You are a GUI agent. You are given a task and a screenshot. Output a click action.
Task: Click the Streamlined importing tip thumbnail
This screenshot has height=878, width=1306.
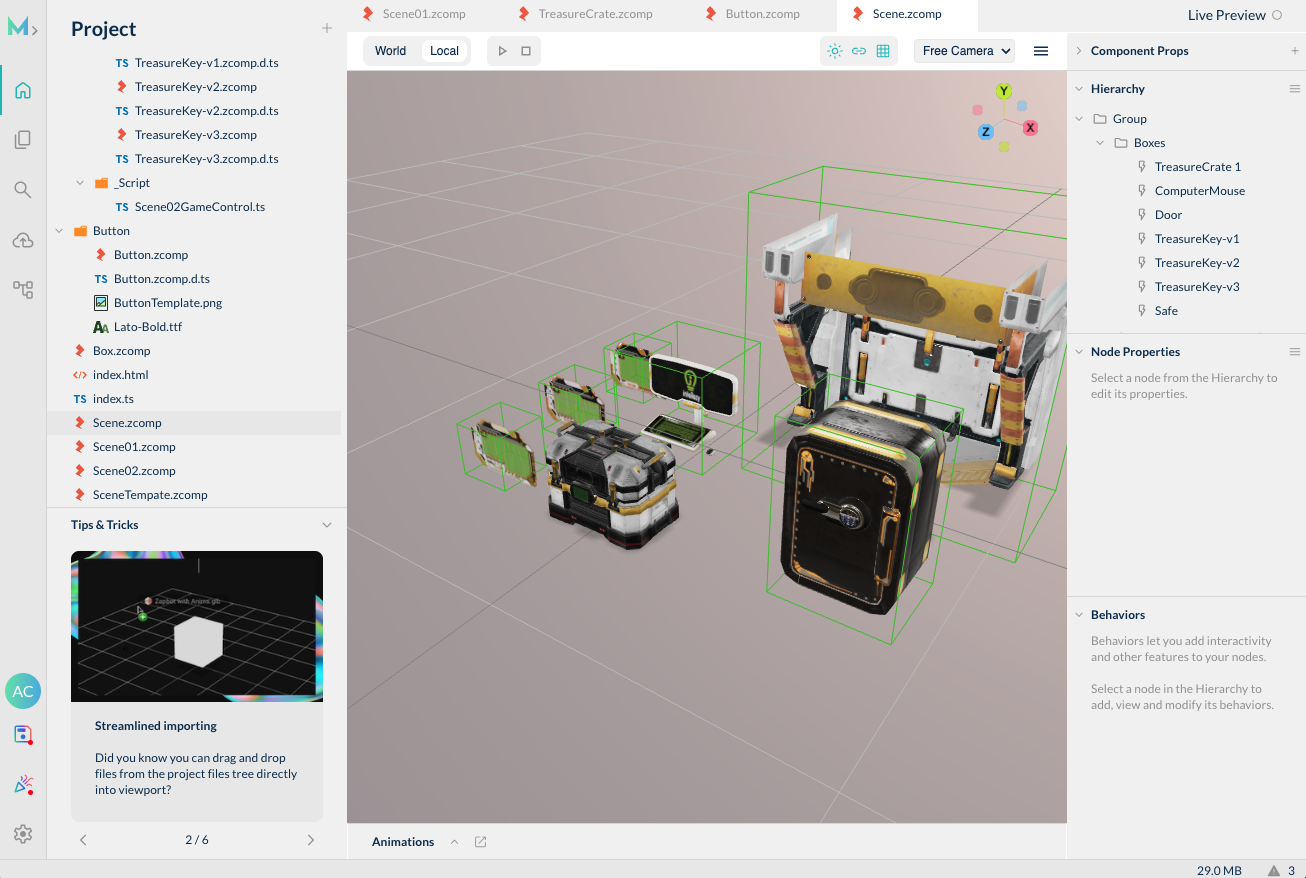[x=197, y=626]
